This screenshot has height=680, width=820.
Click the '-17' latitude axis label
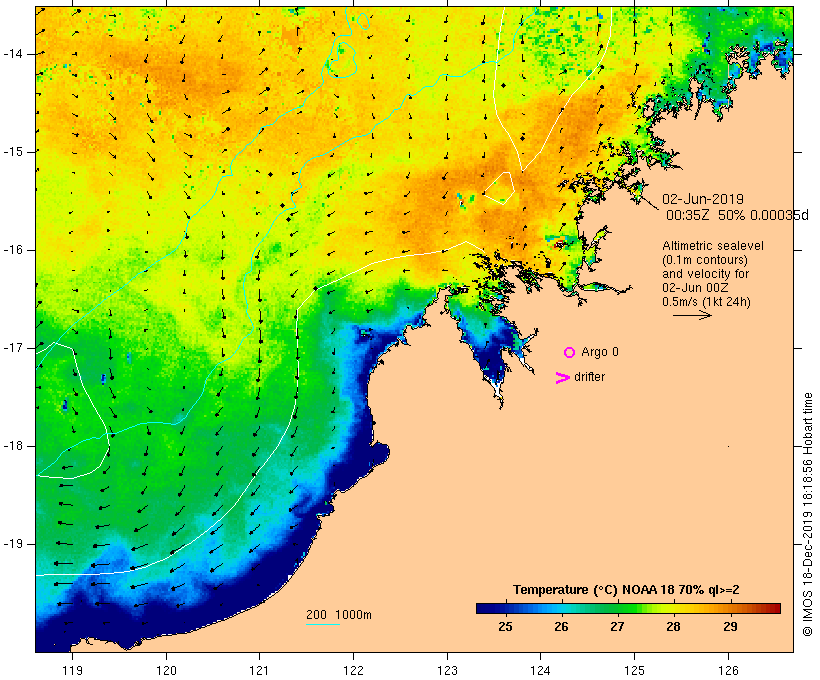(13, 348)
